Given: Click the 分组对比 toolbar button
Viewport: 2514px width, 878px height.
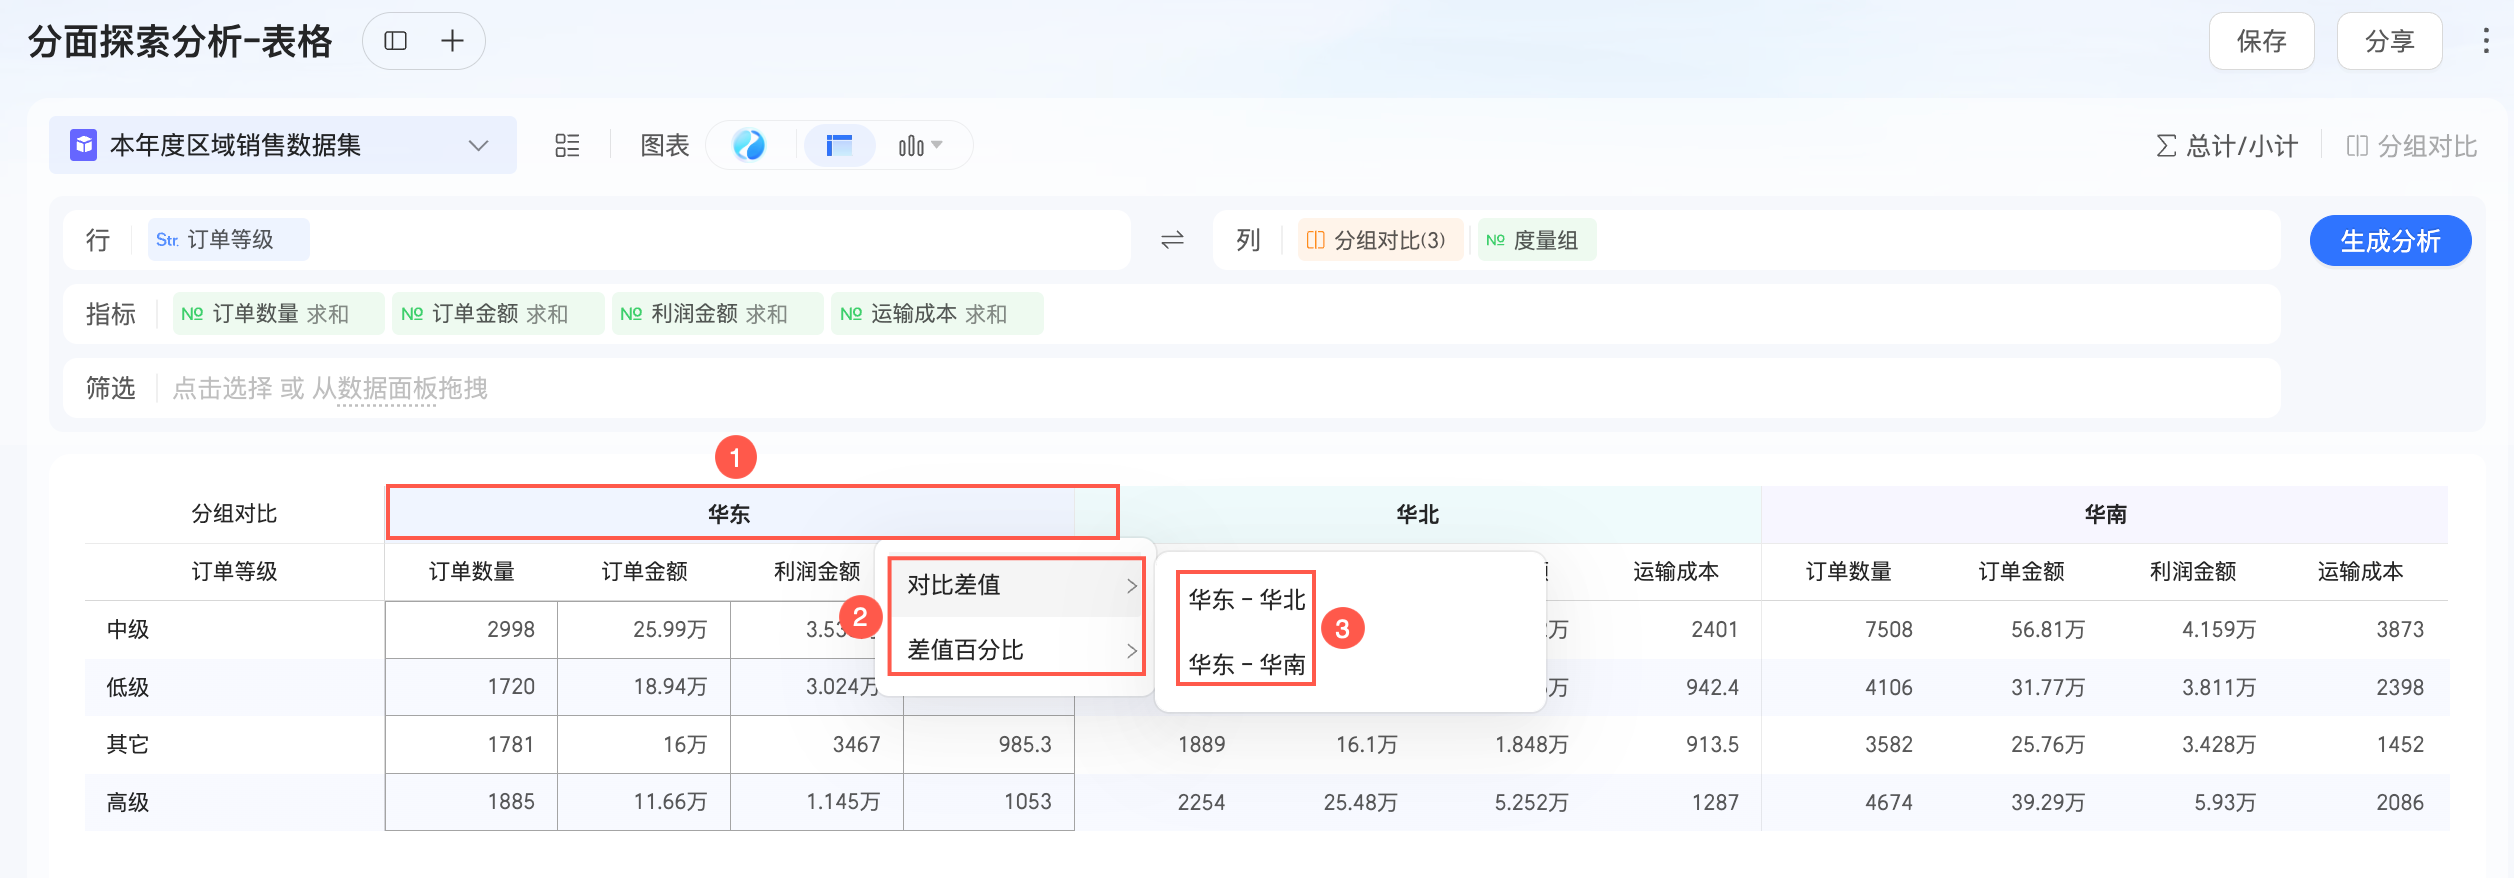Looking at the screenshot, I should pyautogui.click(x=2411, y=146).
